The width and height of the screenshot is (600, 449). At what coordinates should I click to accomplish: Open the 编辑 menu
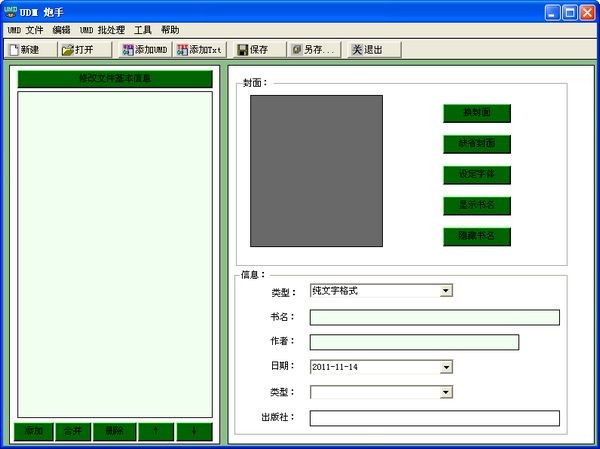click(61, 30)
